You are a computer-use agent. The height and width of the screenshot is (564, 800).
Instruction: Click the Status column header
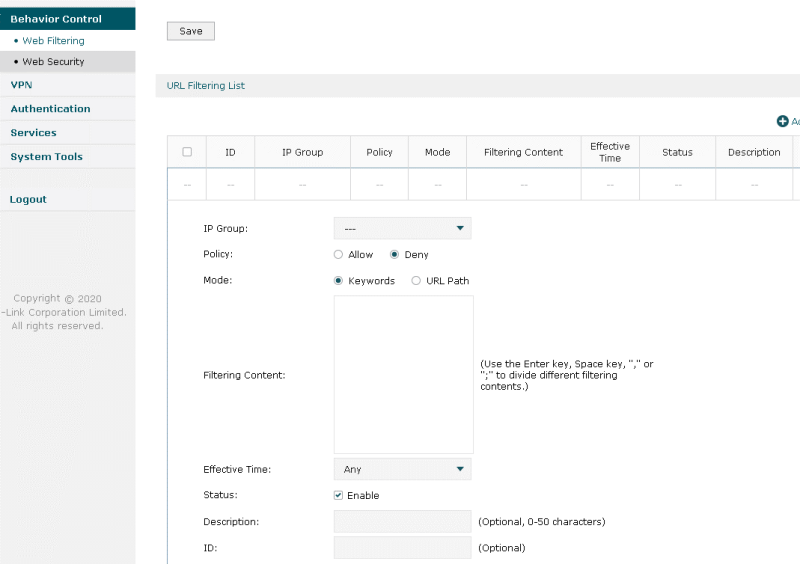coord(678,152)
